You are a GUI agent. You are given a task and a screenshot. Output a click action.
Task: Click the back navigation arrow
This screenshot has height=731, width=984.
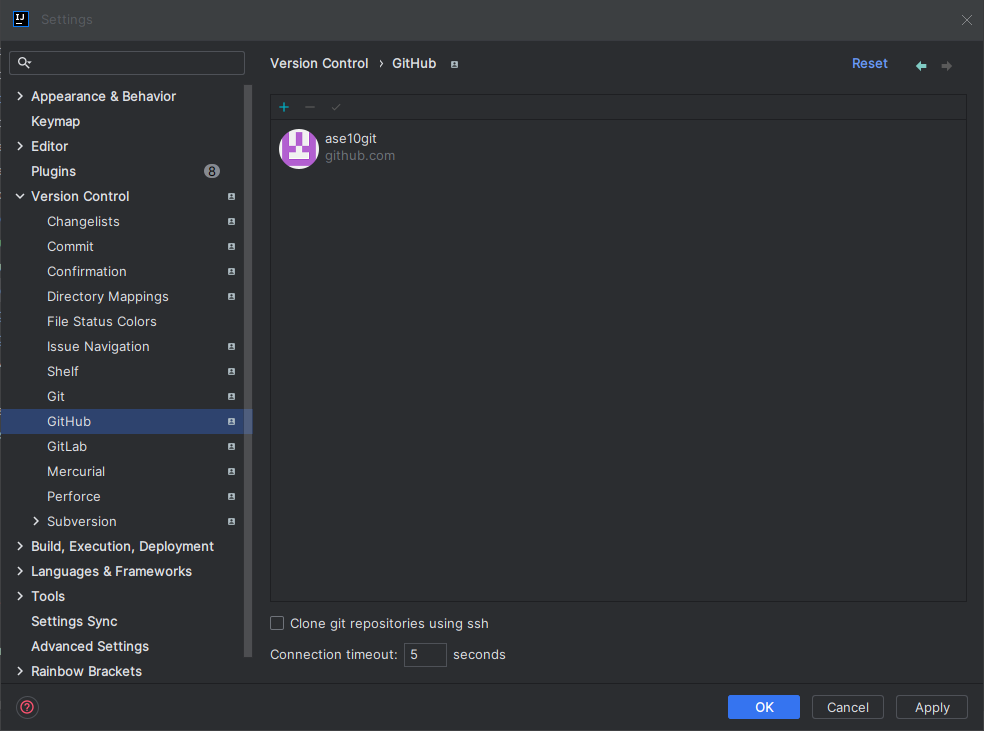(x=921, y=66)
